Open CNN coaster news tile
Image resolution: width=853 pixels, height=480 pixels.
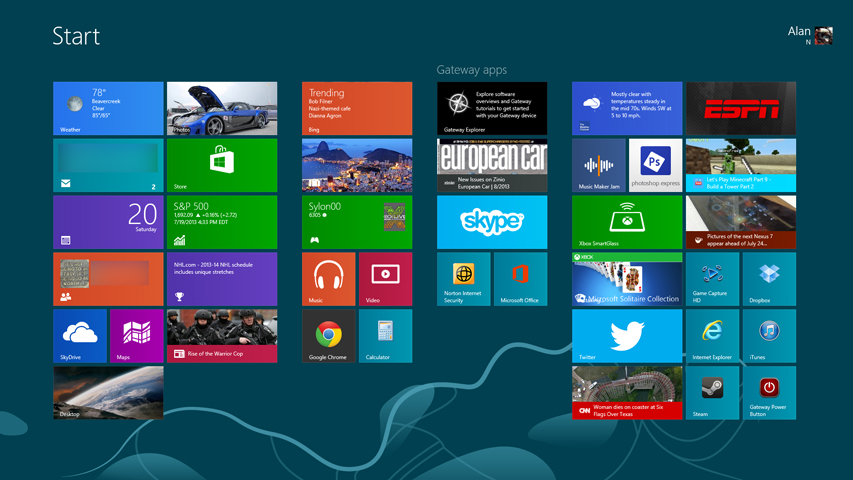(627, 393)
